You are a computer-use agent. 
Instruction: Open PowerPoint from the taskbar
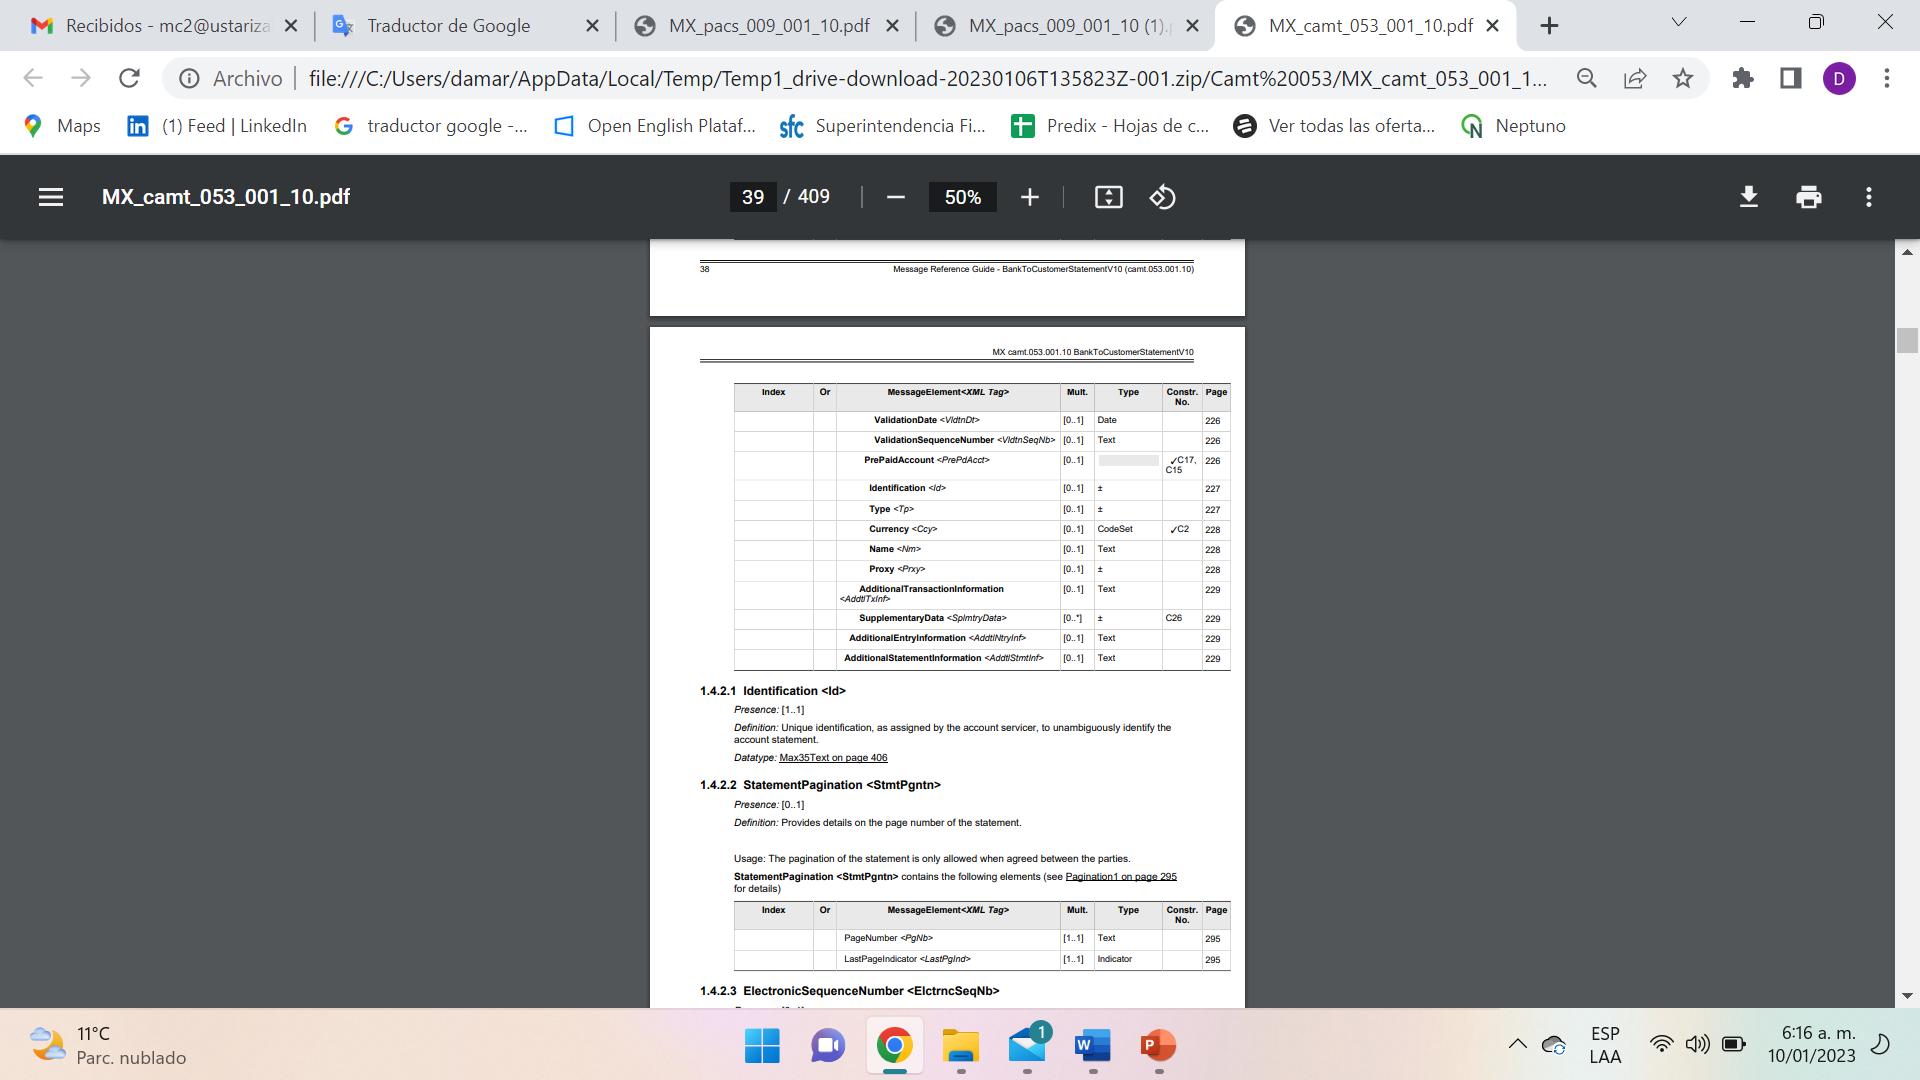[x=1158, y=1046]
